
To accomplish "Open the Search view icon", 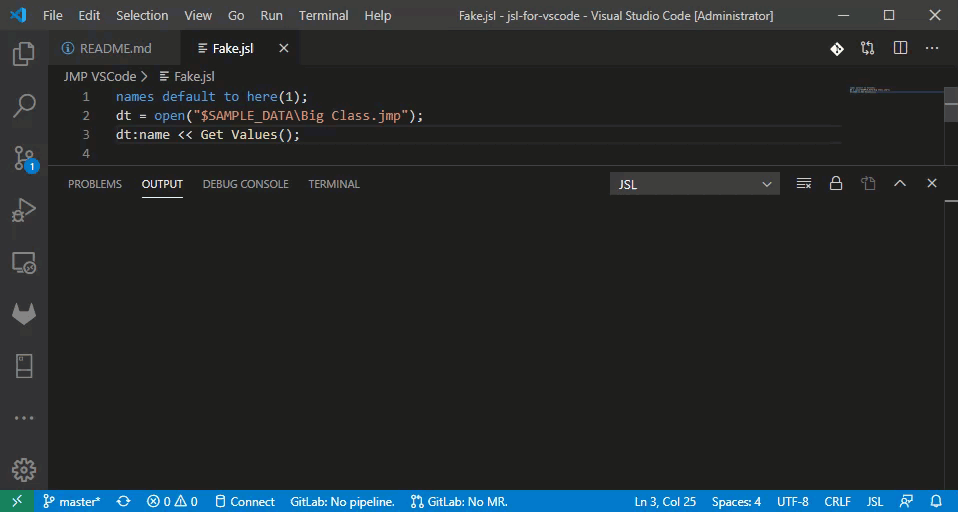I will 24,106.
